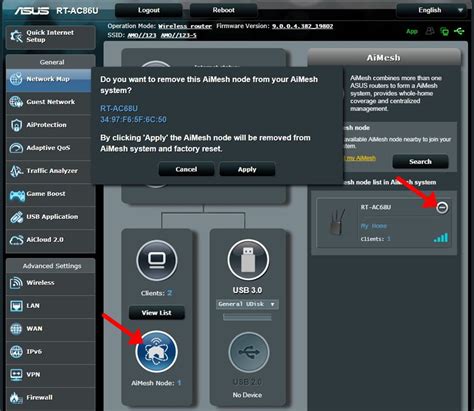Click the Reboot button

coord(223,10)
